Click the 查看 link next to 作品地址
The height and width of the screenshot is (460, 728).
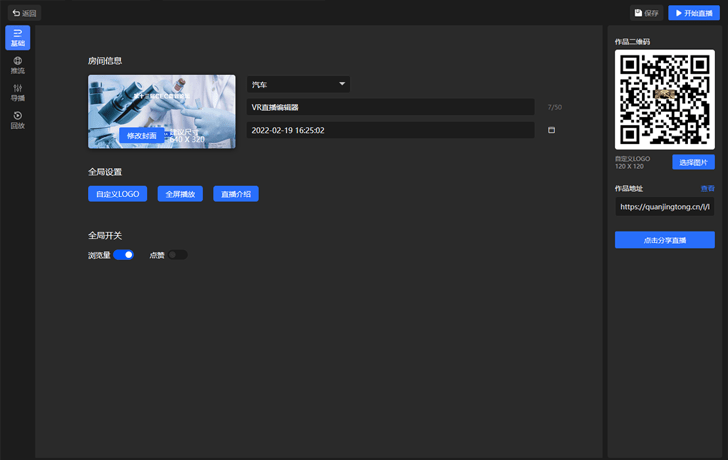coord(707,188)
